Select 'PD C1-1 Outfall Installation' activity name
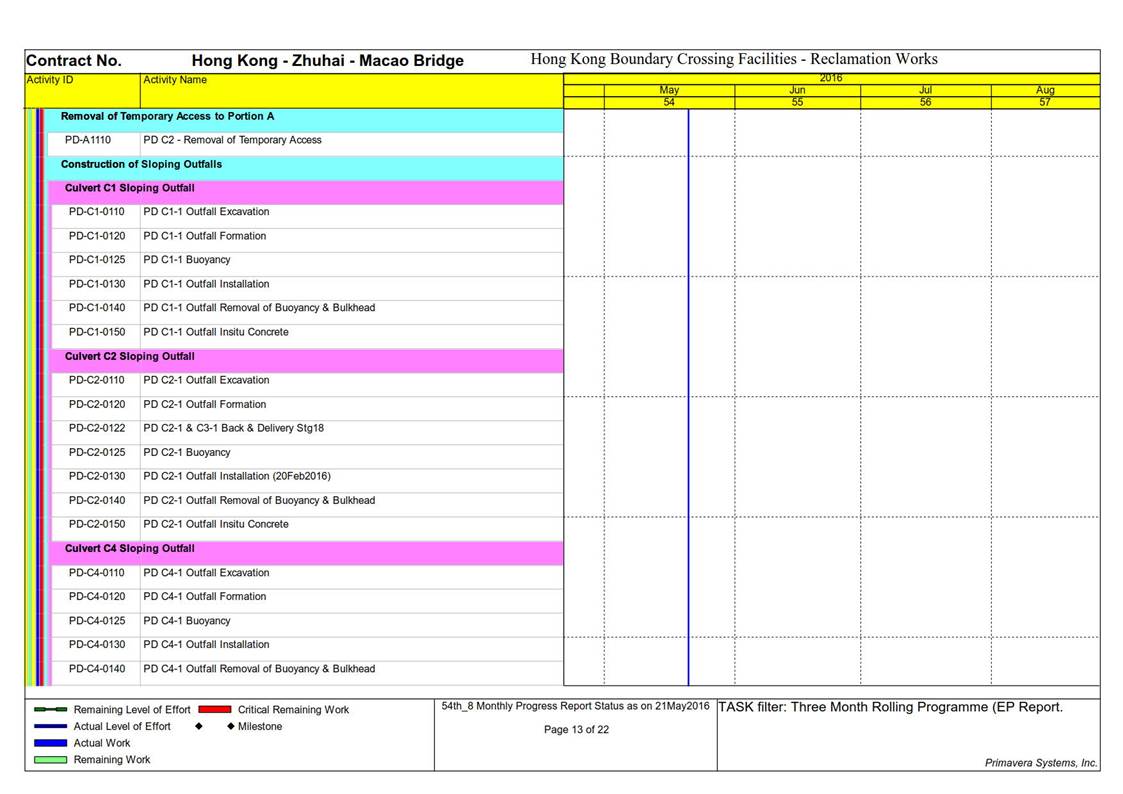 [x=206, y=284]
